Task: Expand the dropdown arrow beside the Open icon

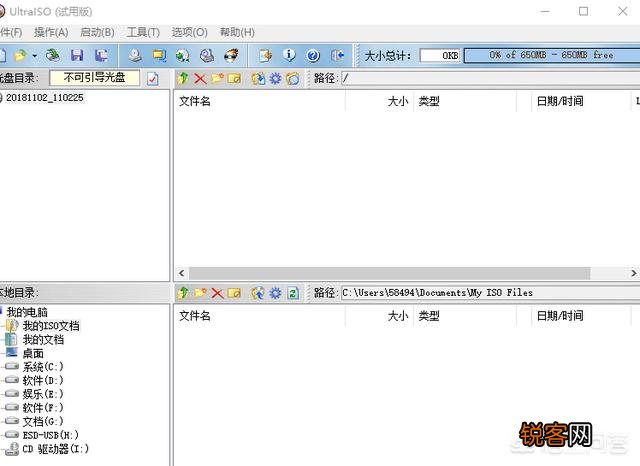Action: tap(34, 56)
